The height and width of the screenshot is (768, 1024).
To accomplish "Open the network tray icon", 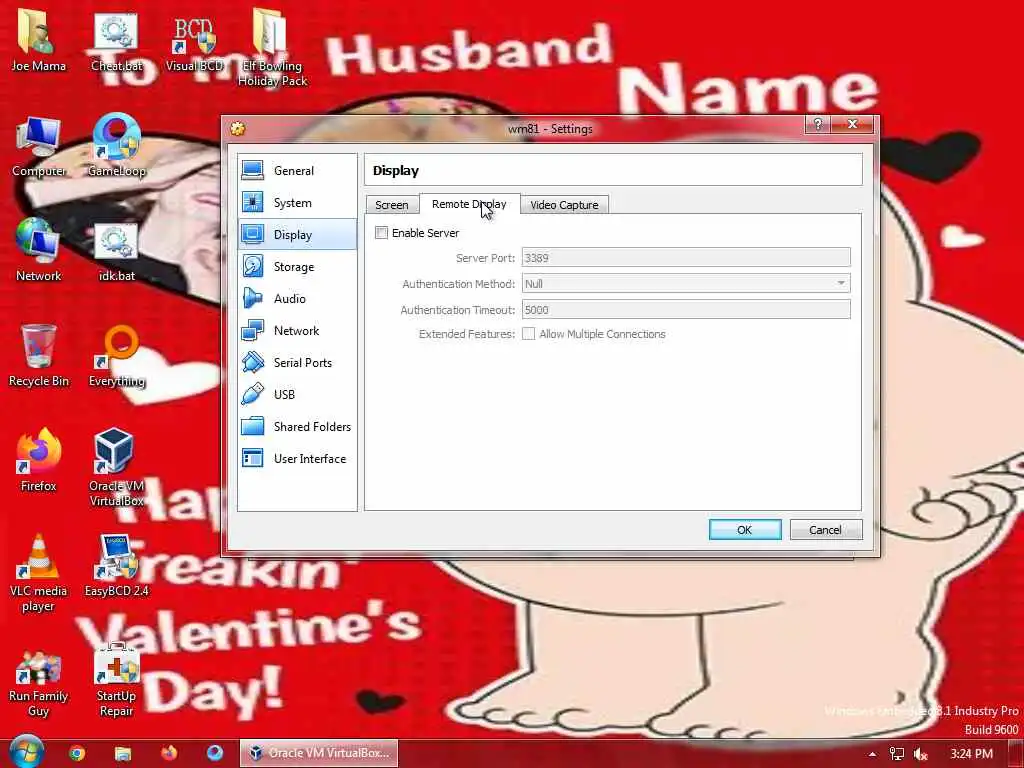I will (897, 754).
